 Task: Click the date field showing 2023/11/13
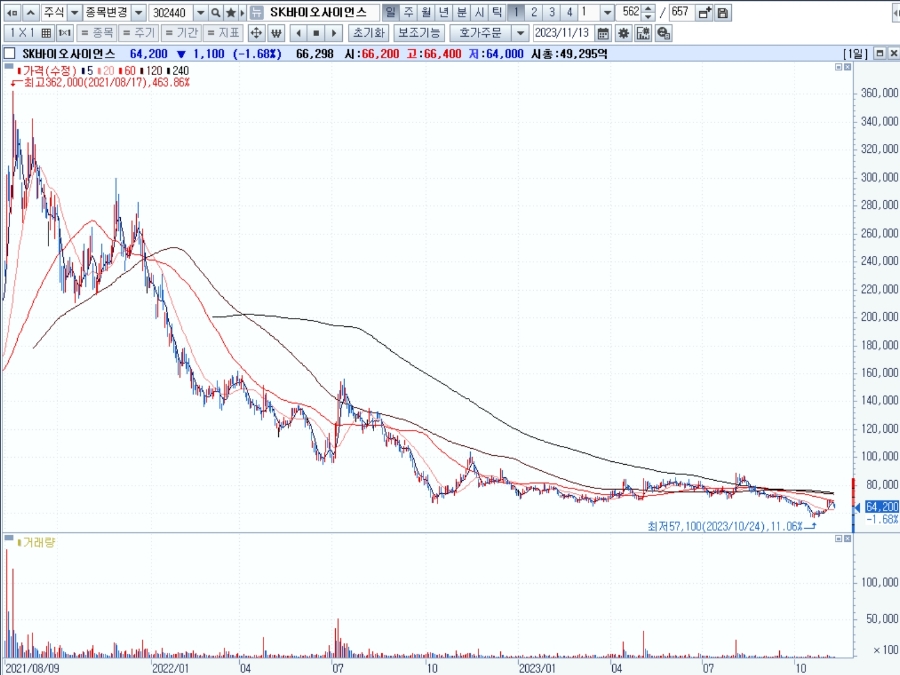pyautogui.click(x=564, y=33)
